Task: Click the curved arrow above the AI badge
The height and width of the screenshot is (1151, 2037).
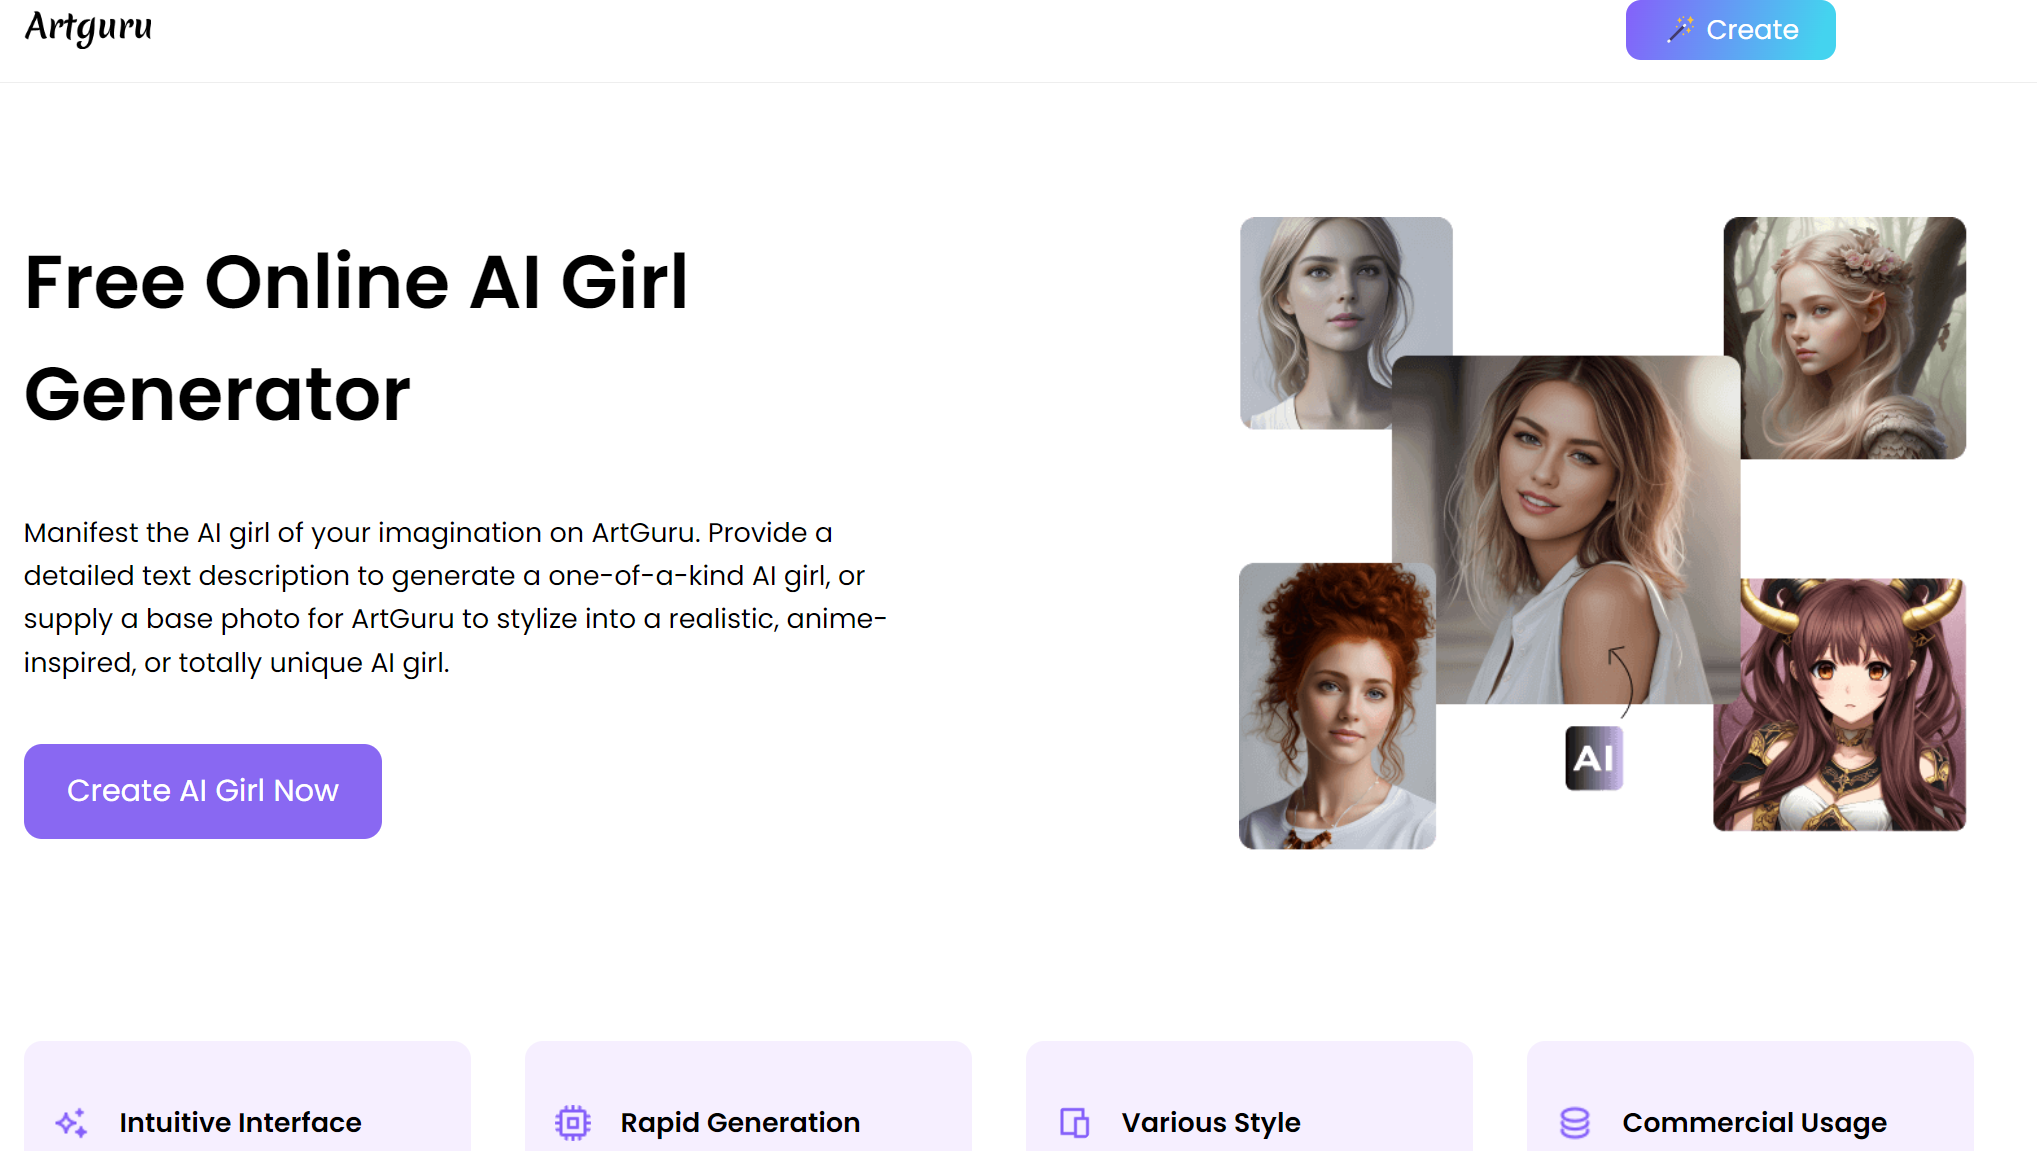Action: click(x=1622, y=680)
